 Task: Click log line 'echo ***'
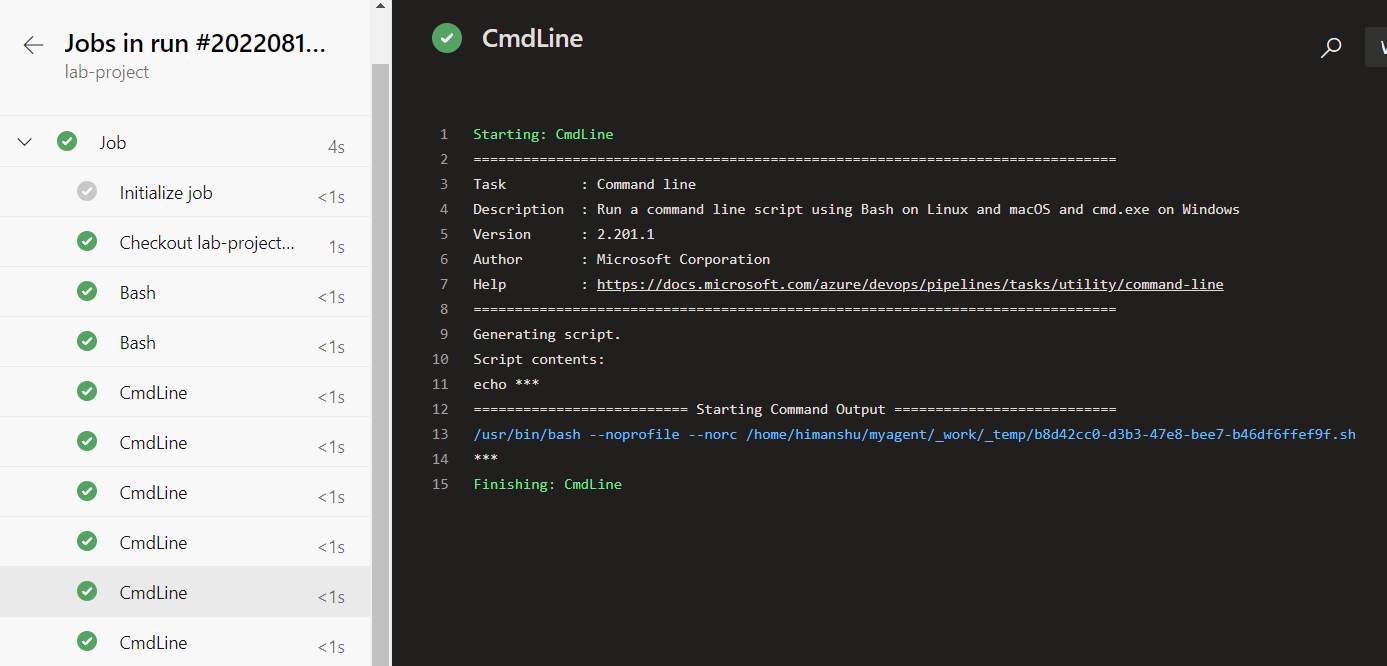506,384
